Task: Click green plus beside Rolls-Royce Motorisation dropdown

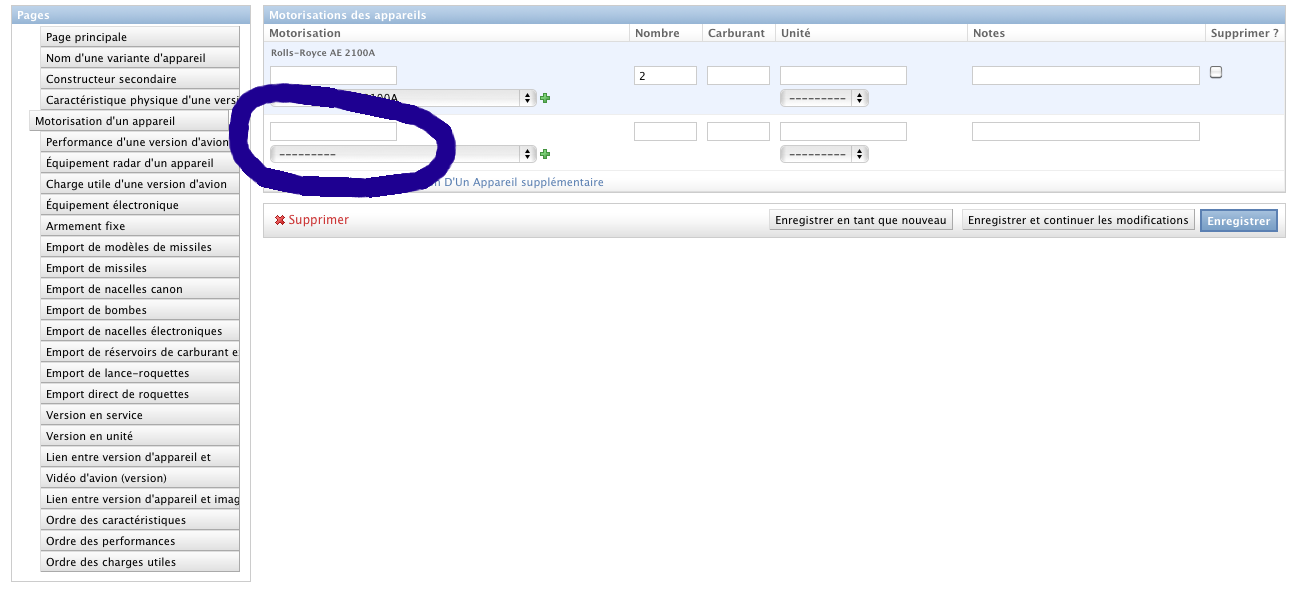Action: [545, 98]
